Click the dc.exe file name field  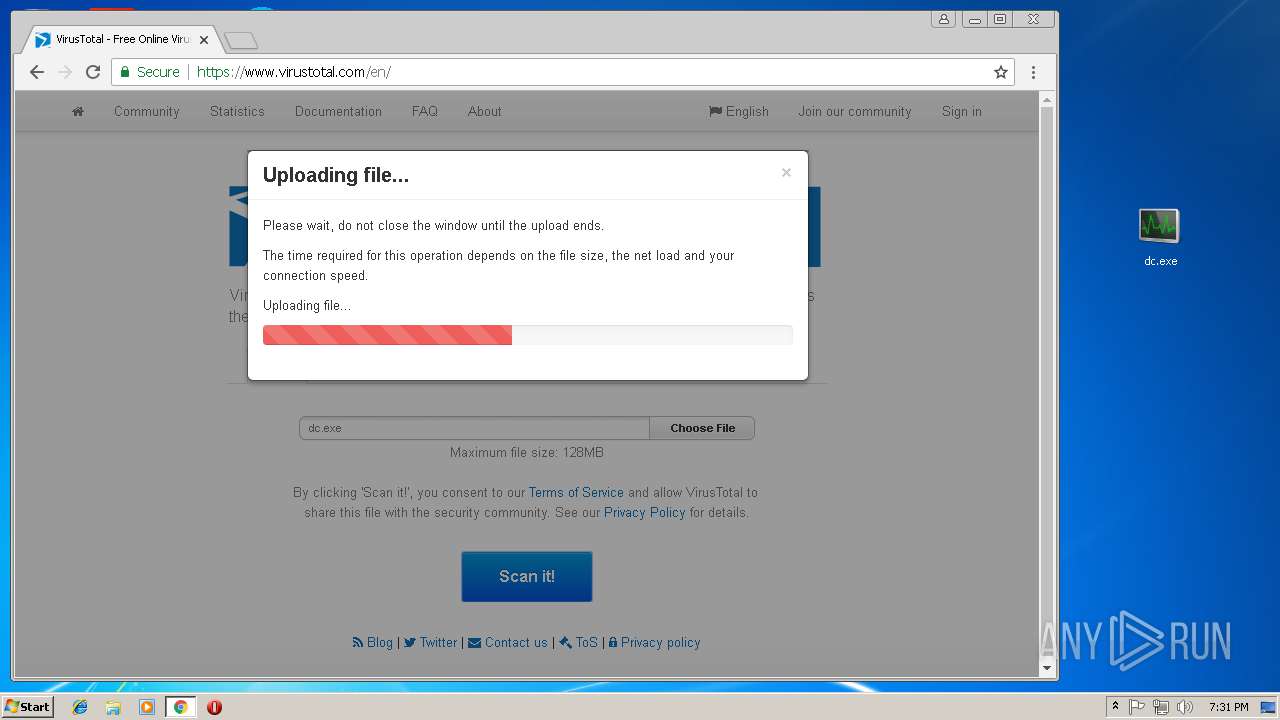pos(474,428)
